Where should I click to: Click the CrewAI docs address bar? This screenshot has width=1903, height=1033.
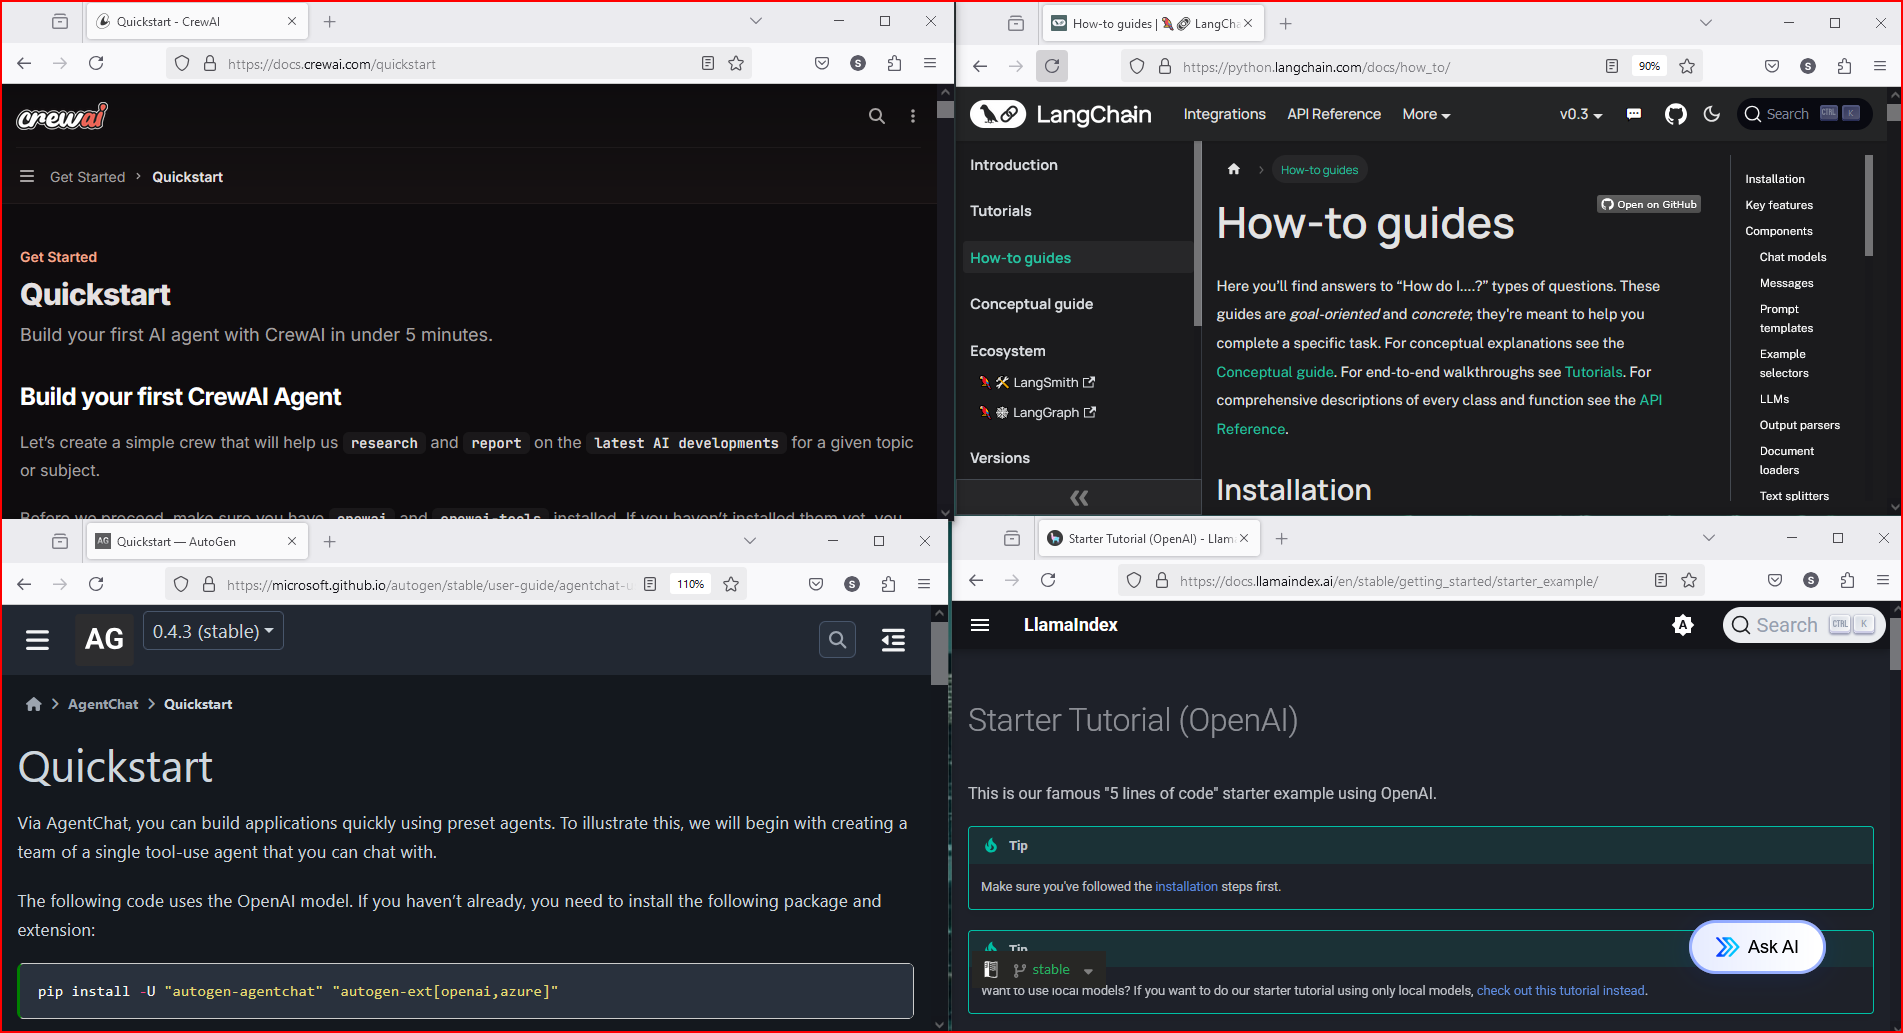tap(450, 64)
